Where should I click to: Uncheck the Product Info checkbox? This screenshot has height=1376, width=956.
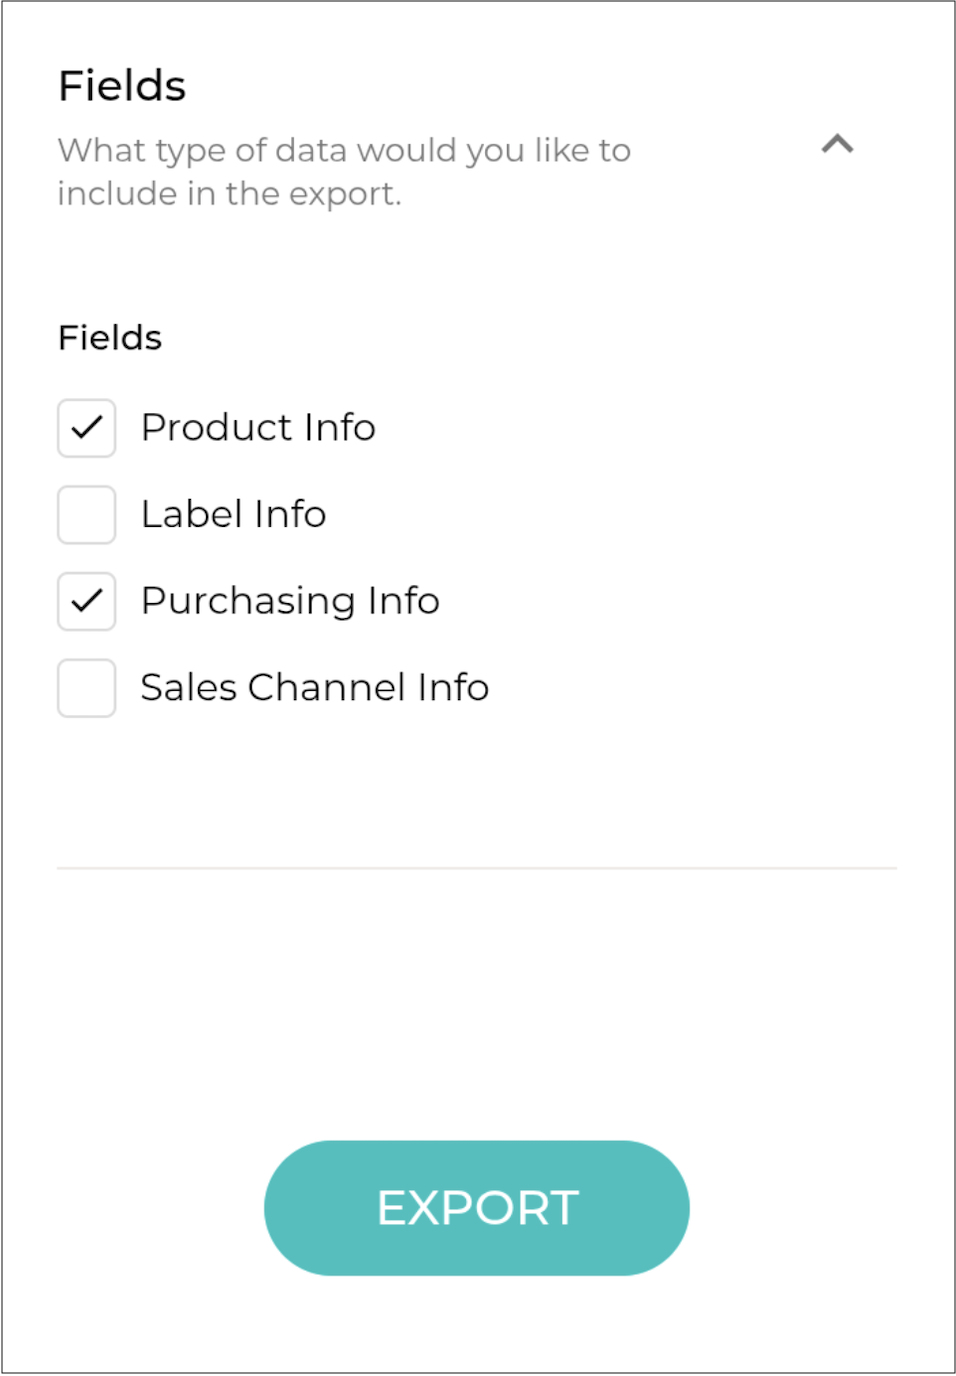pyautogui.click(x=87, y=428)
